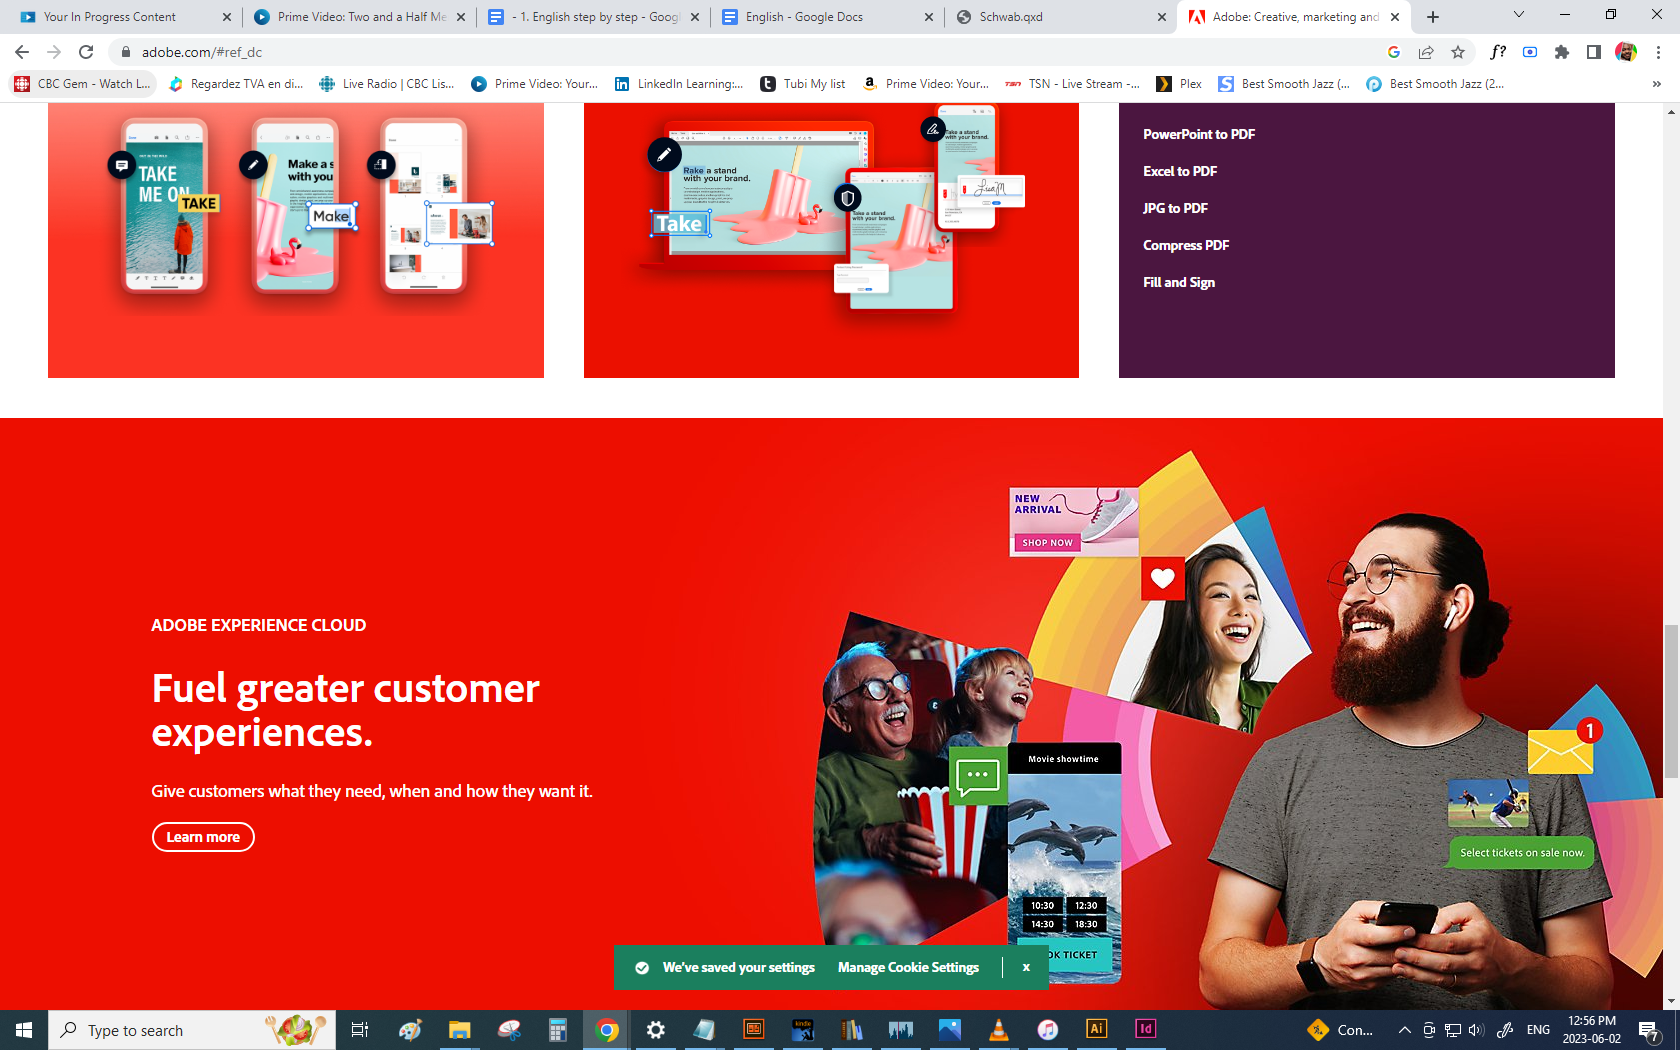The width and height of the screenshot is (1680, 1050).
Task: Expand the hidden bookmarks overflow chevron
Action: (1656, 84)
